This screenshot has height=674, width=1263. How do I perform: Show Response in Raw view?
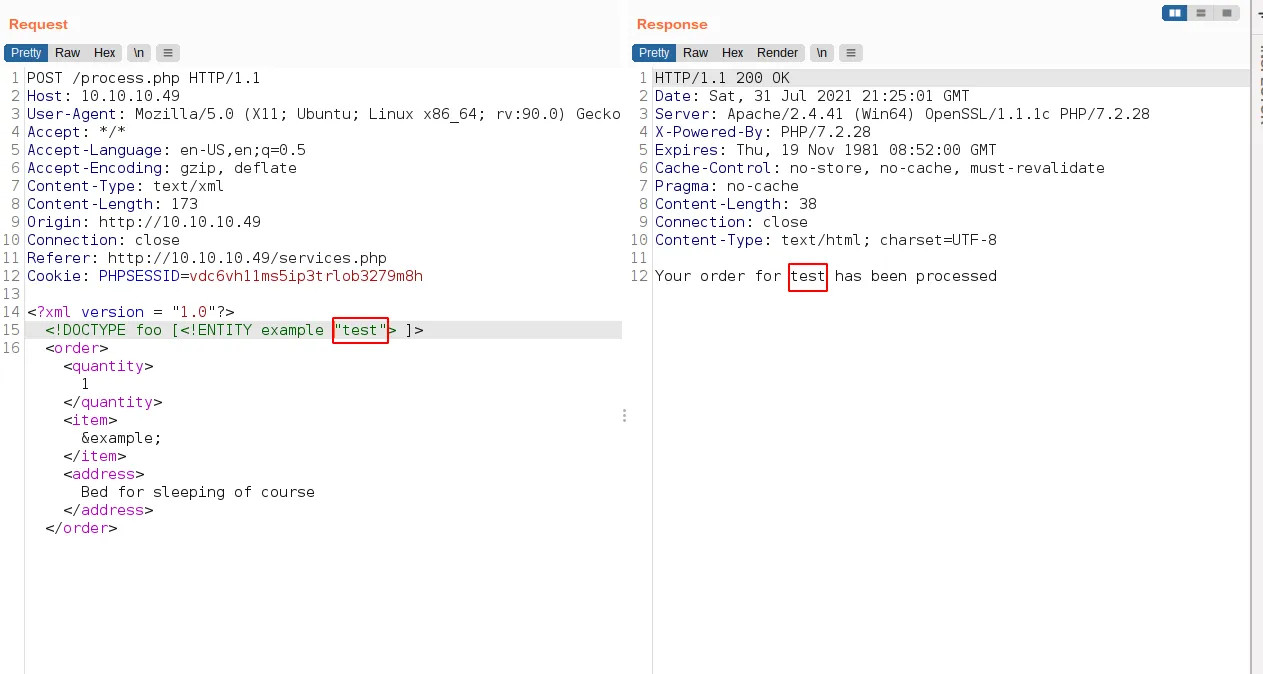tap(696, 53)
